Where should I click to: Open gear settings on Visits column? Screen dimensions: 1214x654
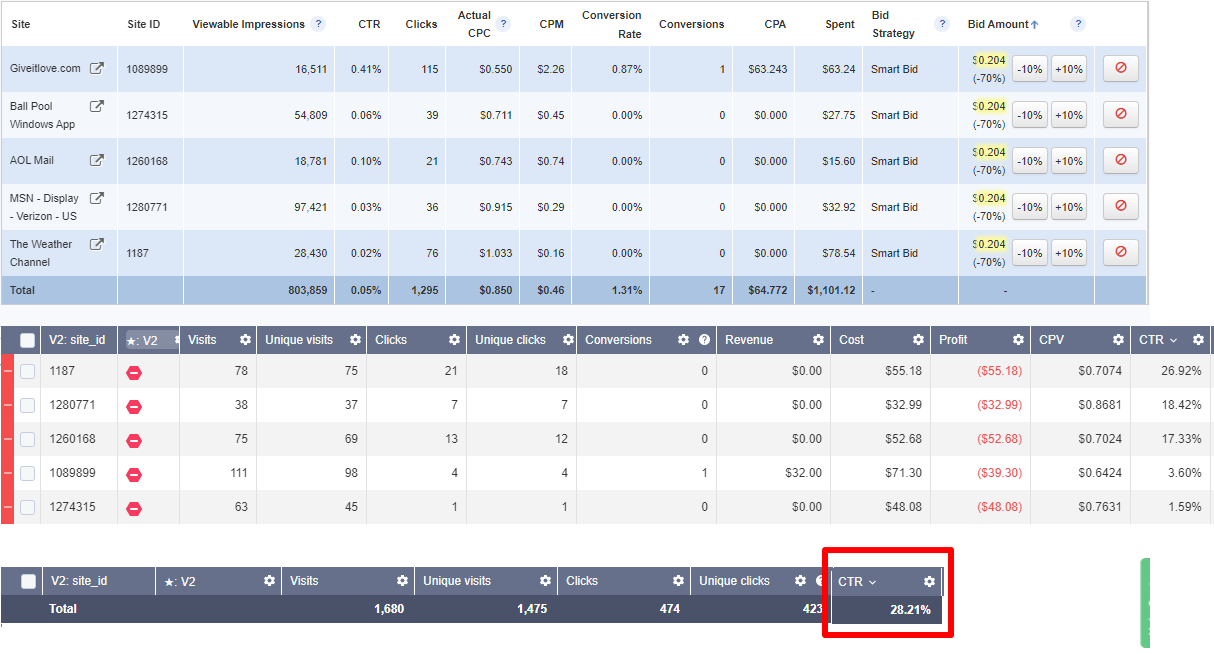[245, 340]
